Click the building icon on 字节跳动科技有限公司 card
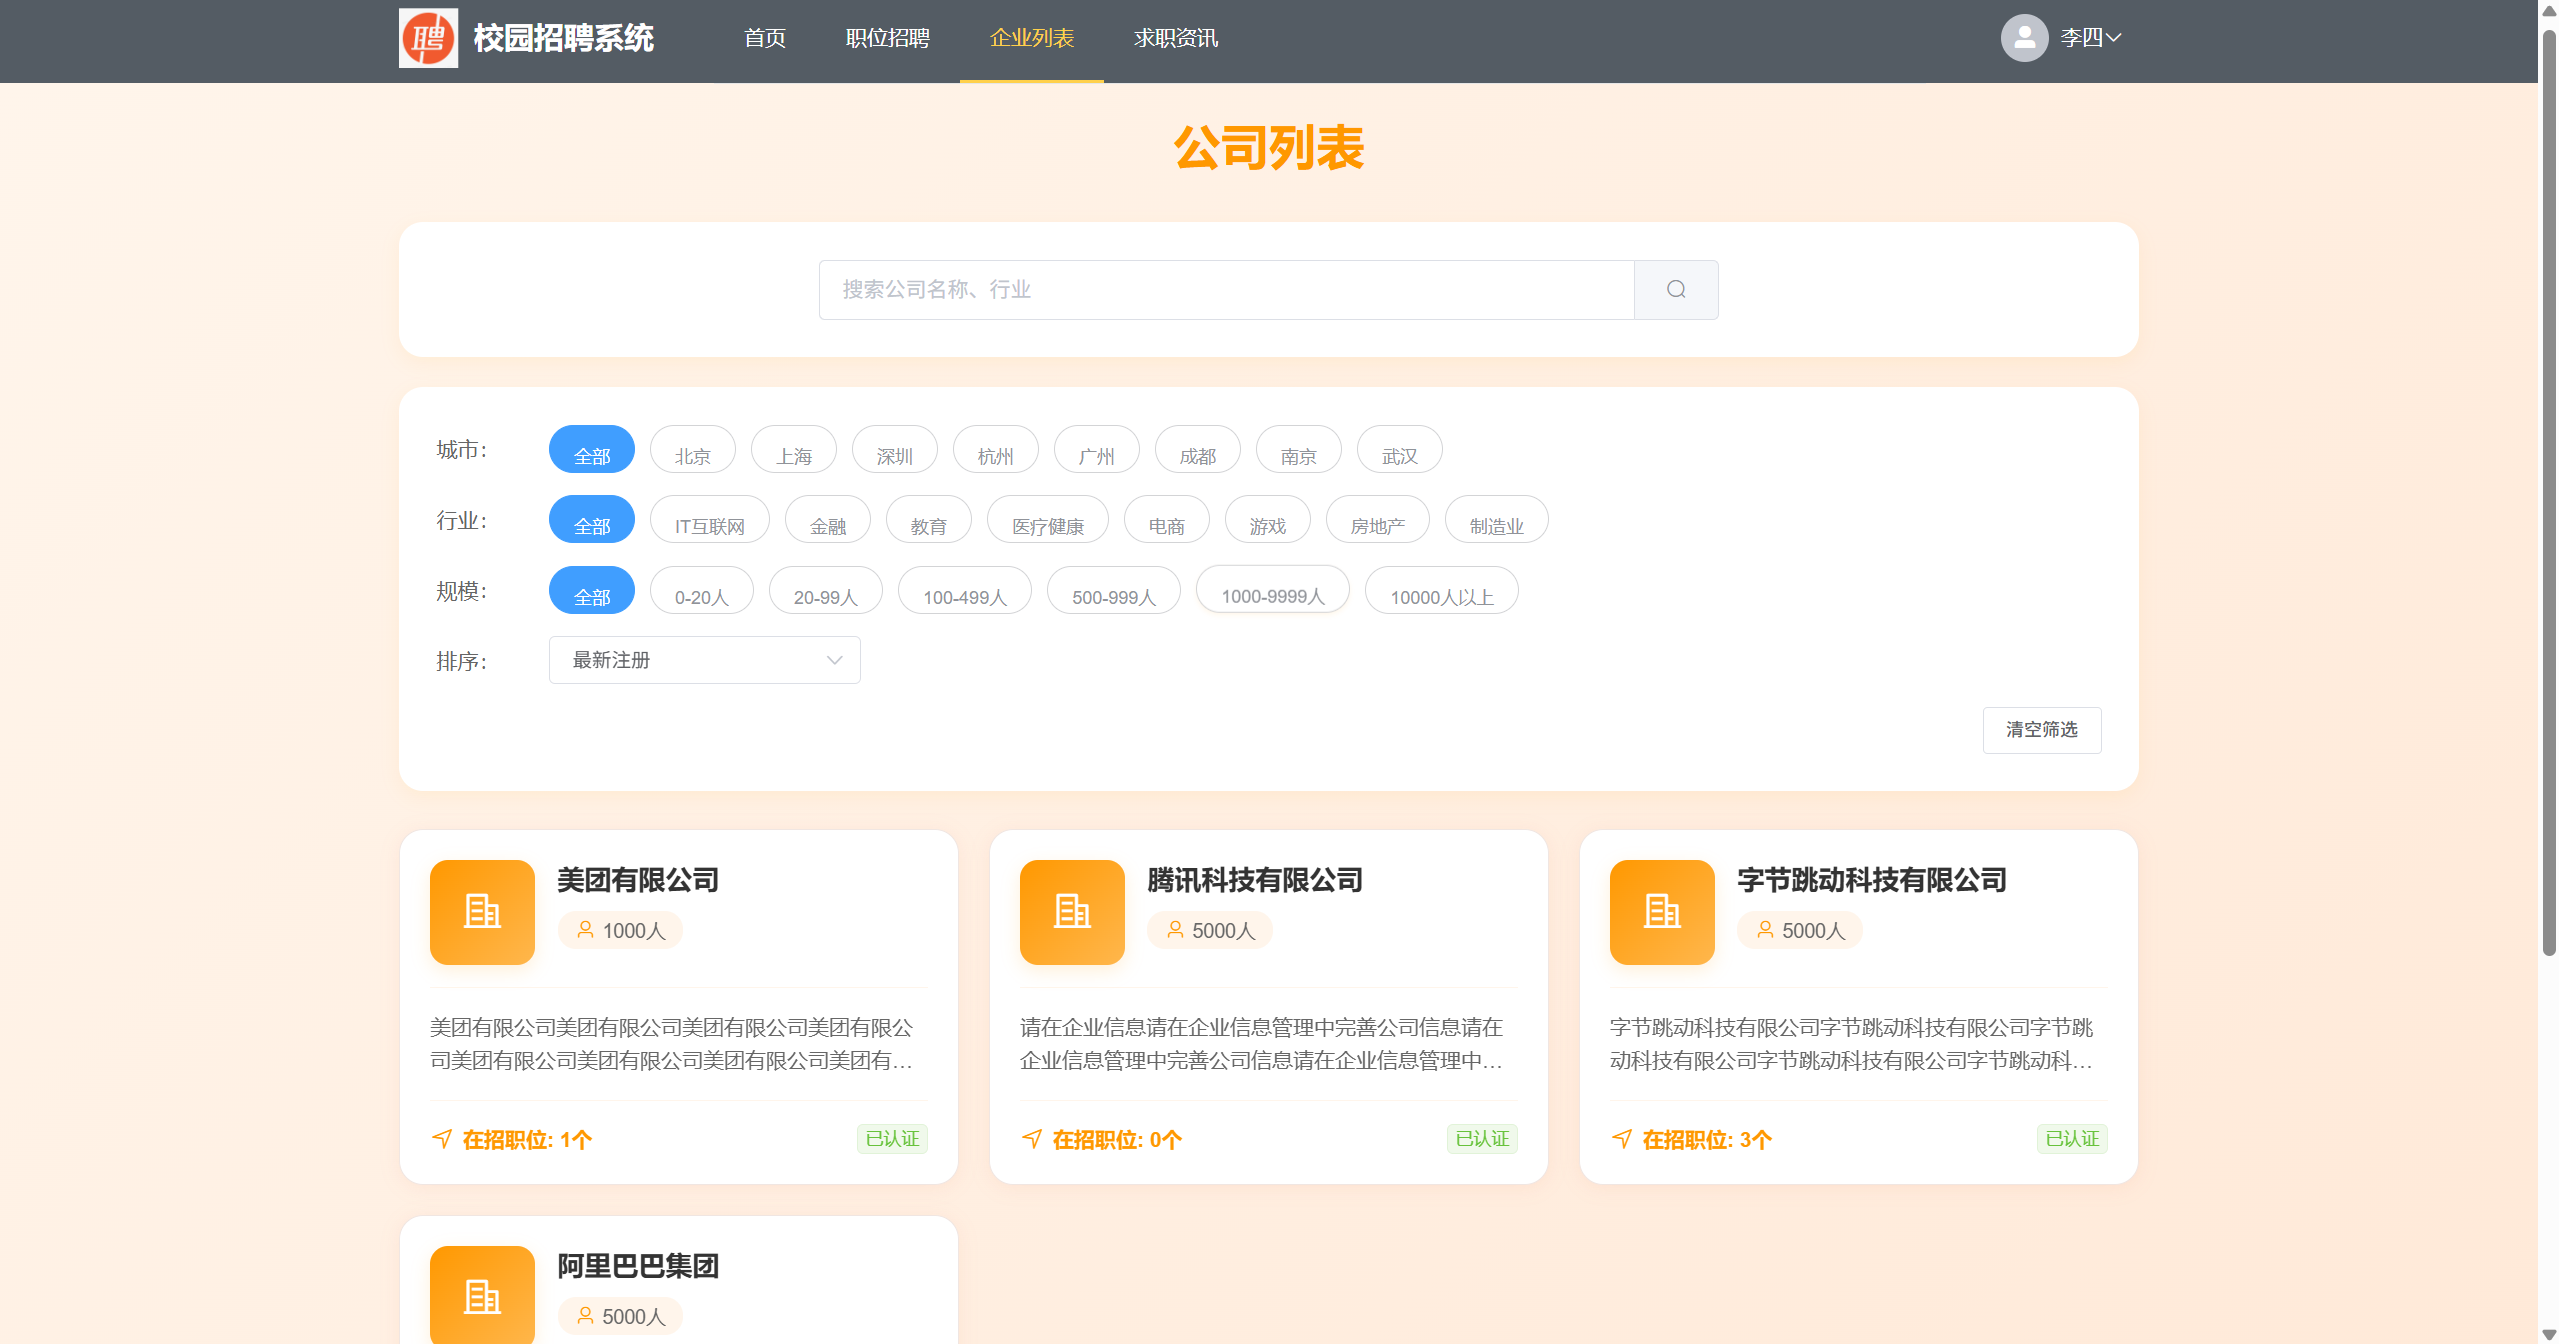 click(x=1661, y=911)
